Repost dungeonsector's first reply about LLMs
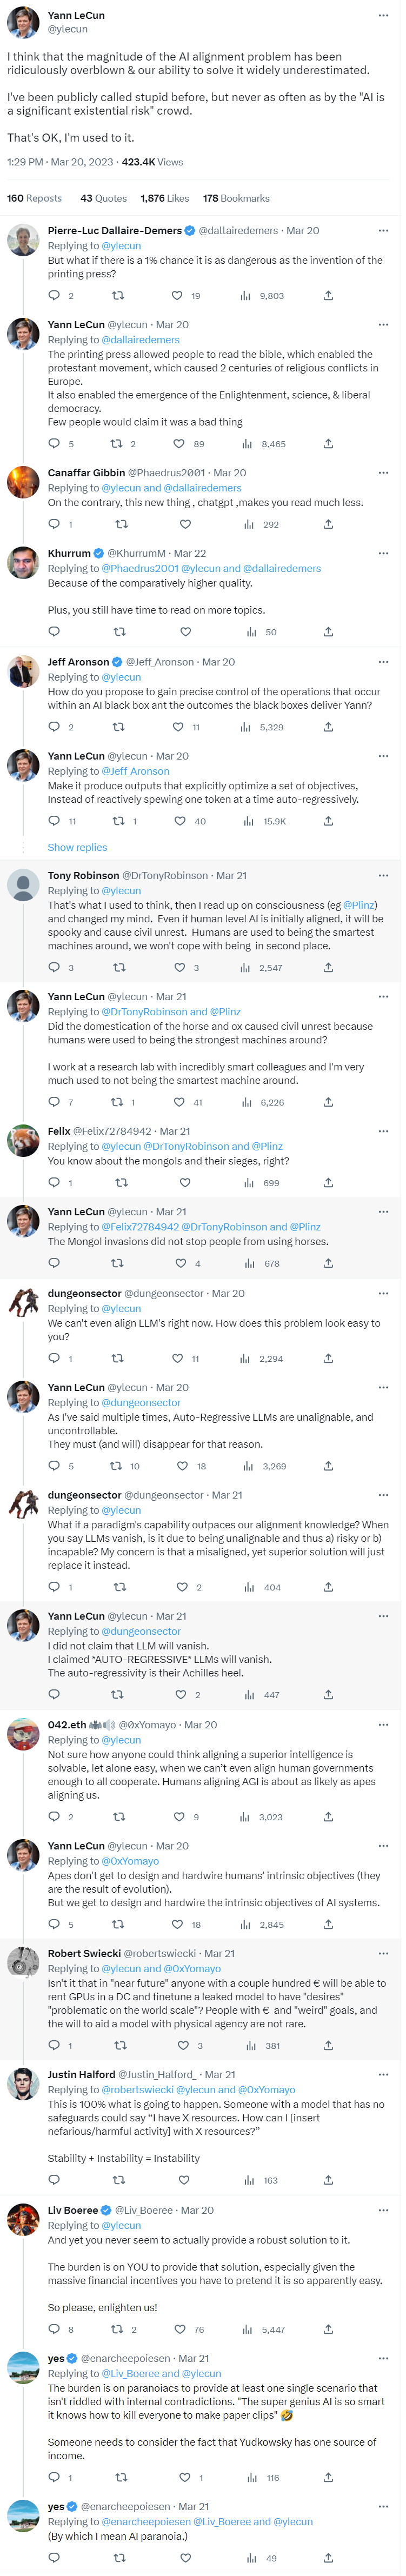The image size is (406, 2576). click(x=117, y=1359)
